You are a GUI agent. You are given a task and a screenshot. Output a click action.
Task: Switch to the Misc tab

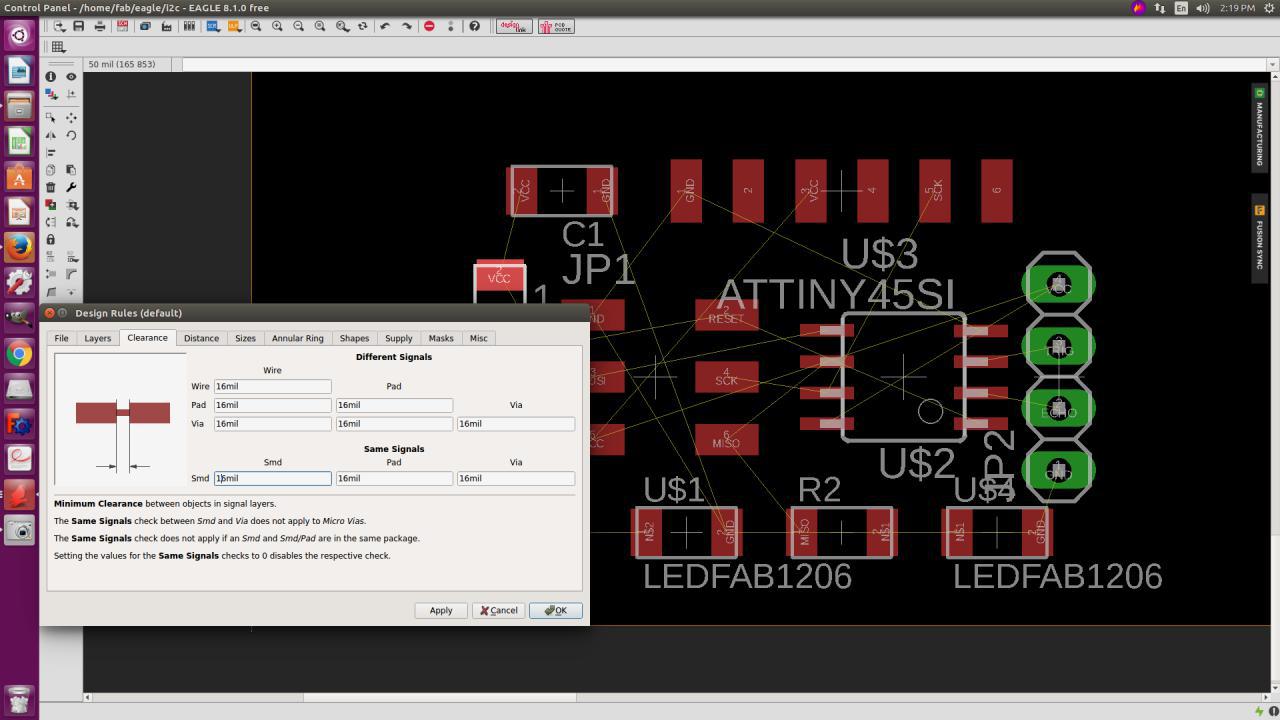pyautogui.click(x=478, y=338)
